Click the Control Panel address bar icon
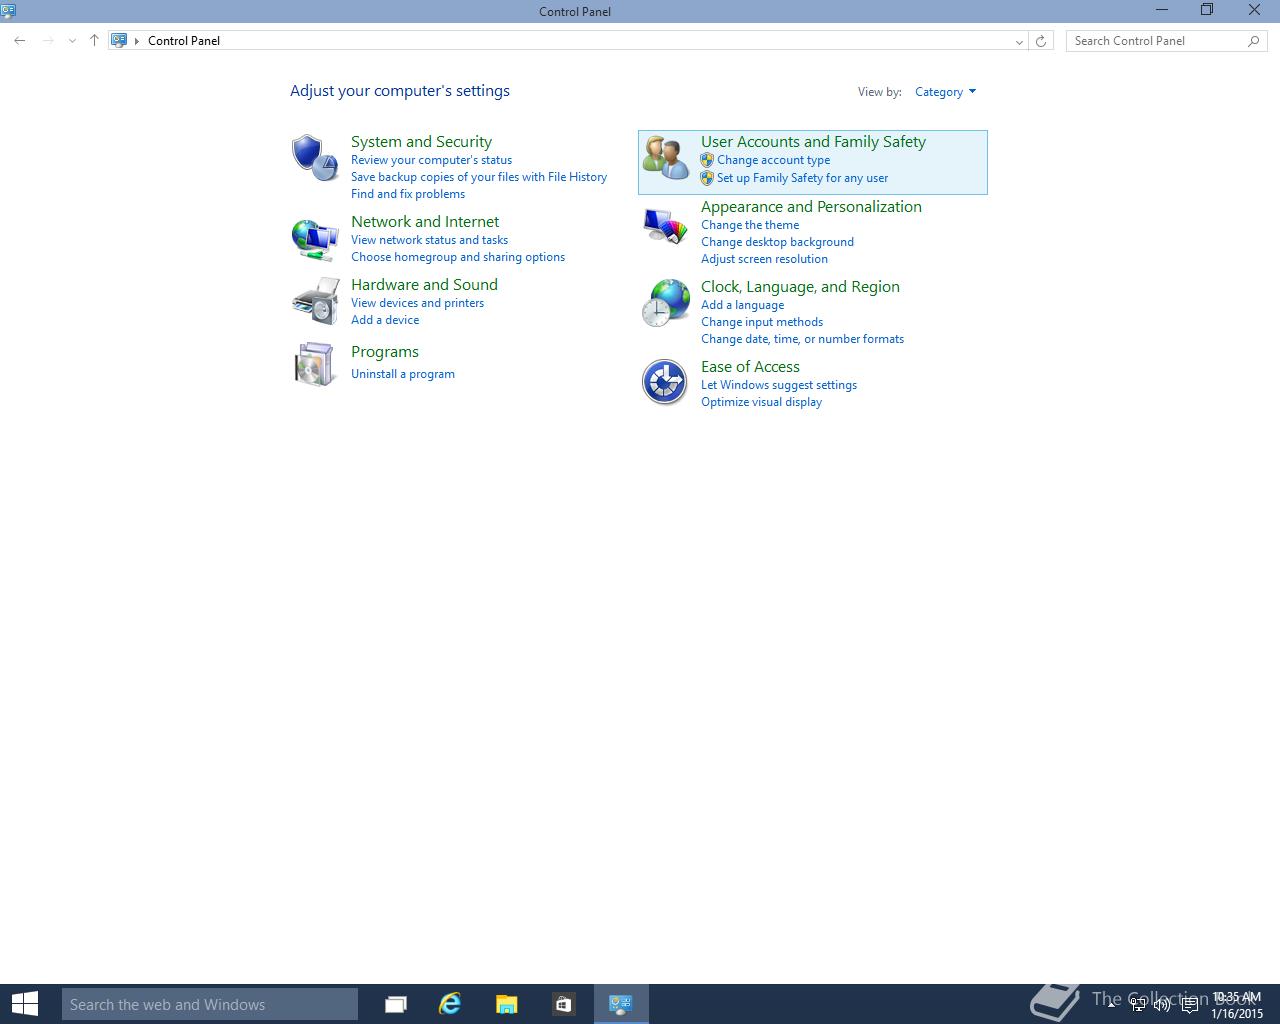Screen dimensions: 1280x1024 (119, 41)
